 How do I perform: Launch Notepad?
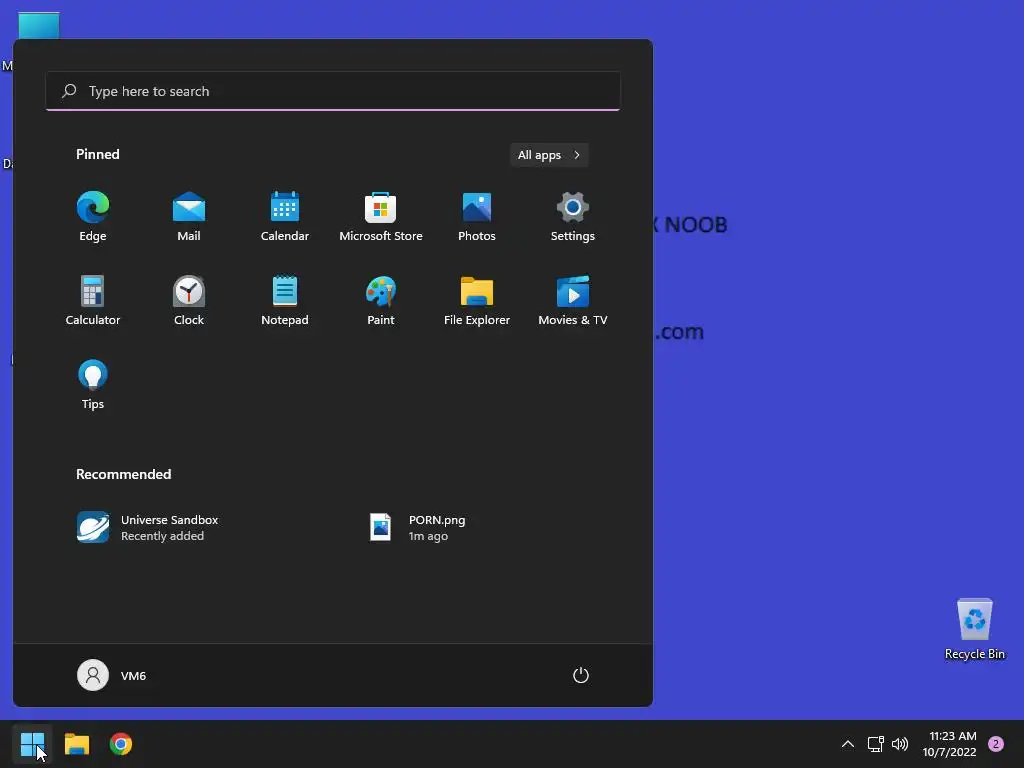[285, 300]
